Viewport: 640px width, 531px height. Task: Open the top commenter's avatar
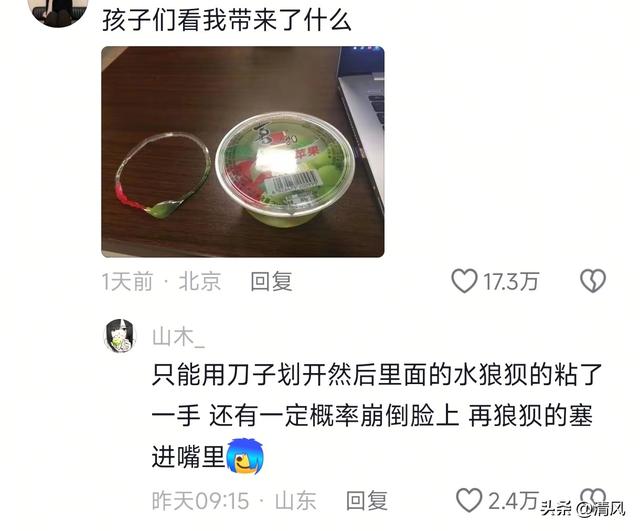click(x=58, y=11)
